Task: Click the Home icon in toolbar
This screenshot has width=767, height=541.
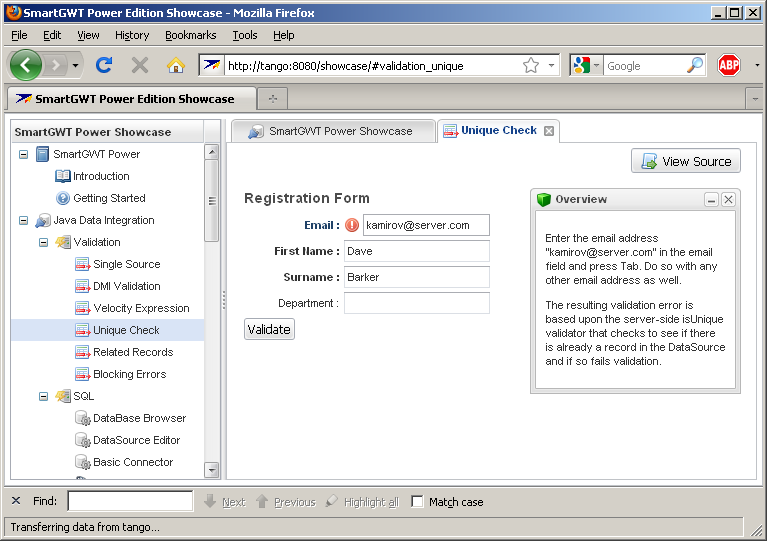Action: point(176,65)
